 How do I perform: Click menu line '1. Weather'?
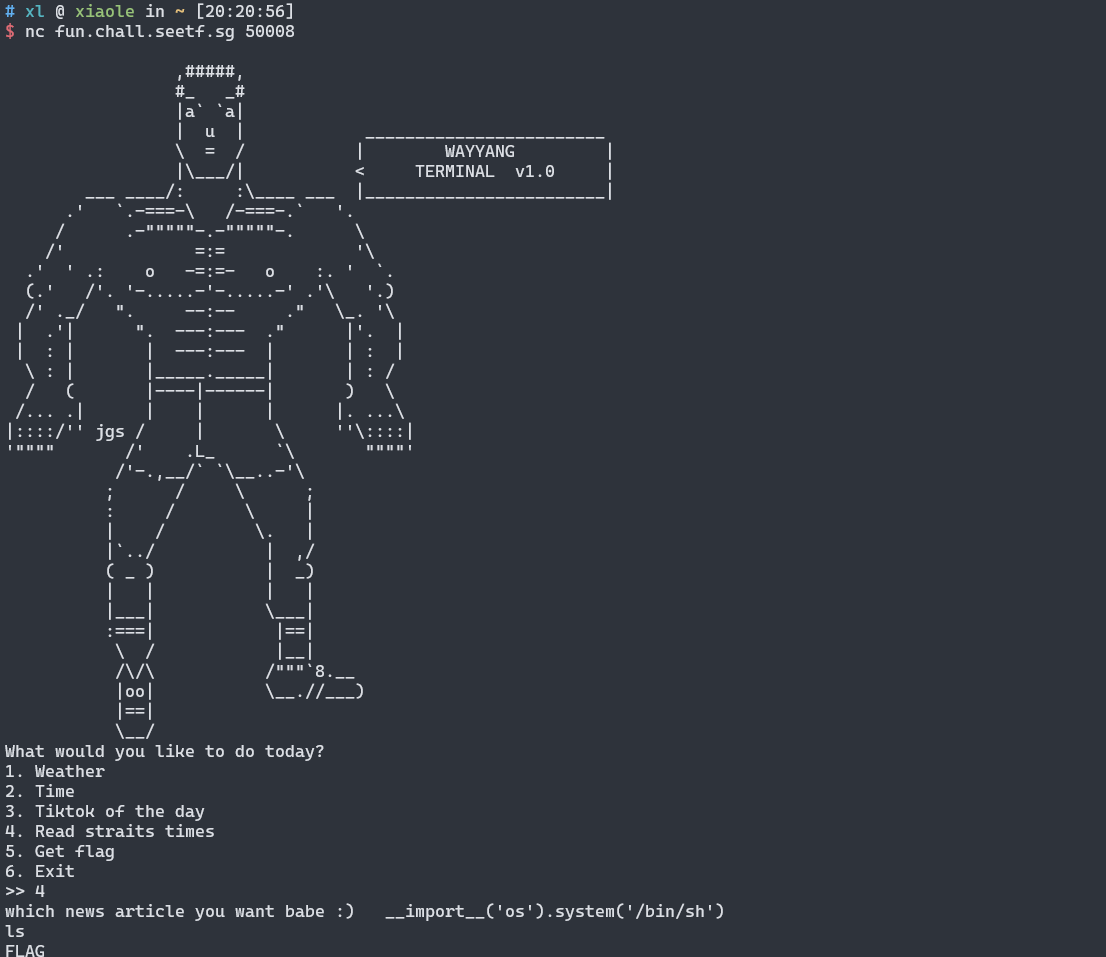pos(55,772)
